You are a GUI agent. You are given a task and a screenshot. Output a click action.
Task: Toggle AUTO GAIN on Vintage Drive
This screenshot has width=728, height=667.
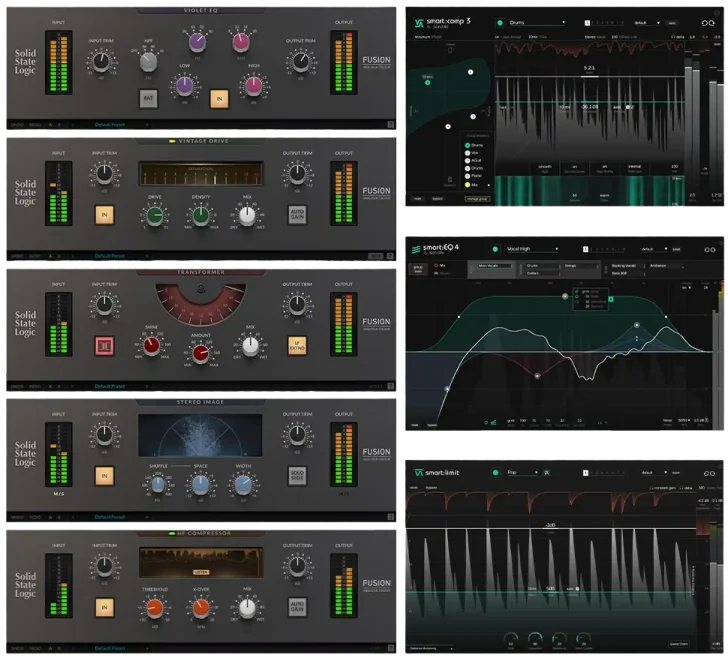coord(297,213)
